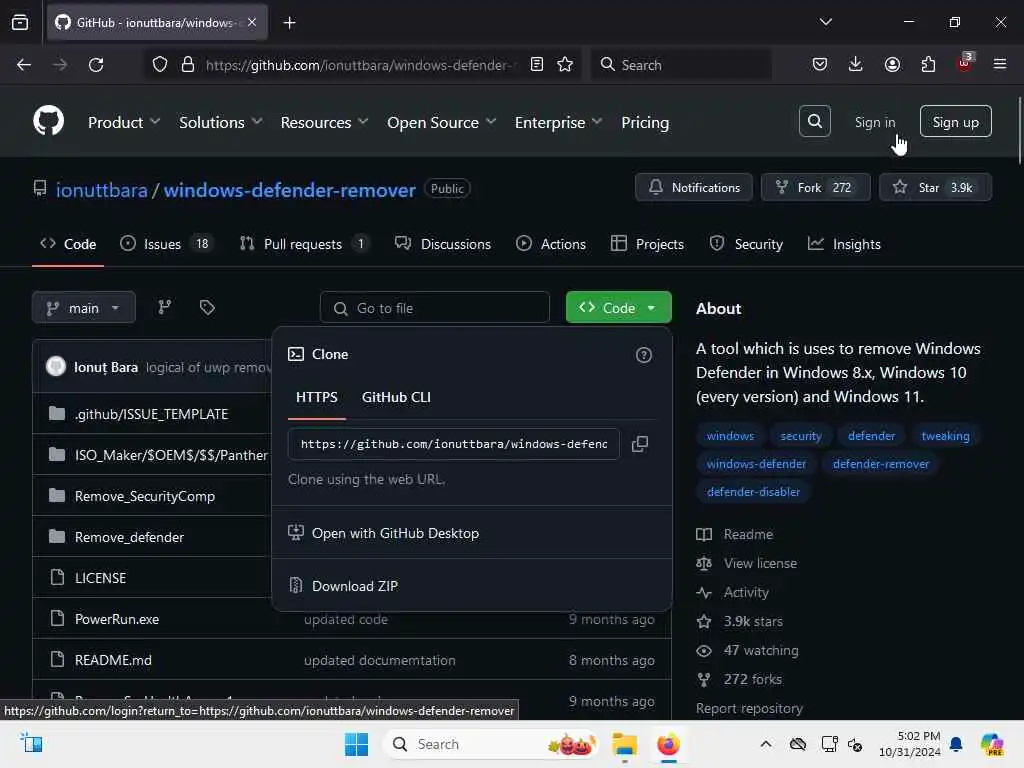Open the Security tab
This screenshot has height=768, width=1024.
[x=746, y=244]
